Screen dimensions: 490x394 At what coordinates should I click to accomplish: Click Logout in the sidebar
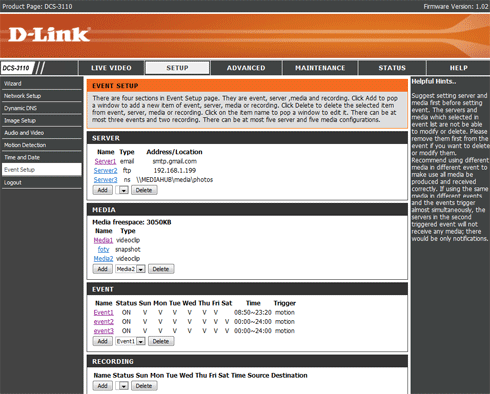coord(42,183)
